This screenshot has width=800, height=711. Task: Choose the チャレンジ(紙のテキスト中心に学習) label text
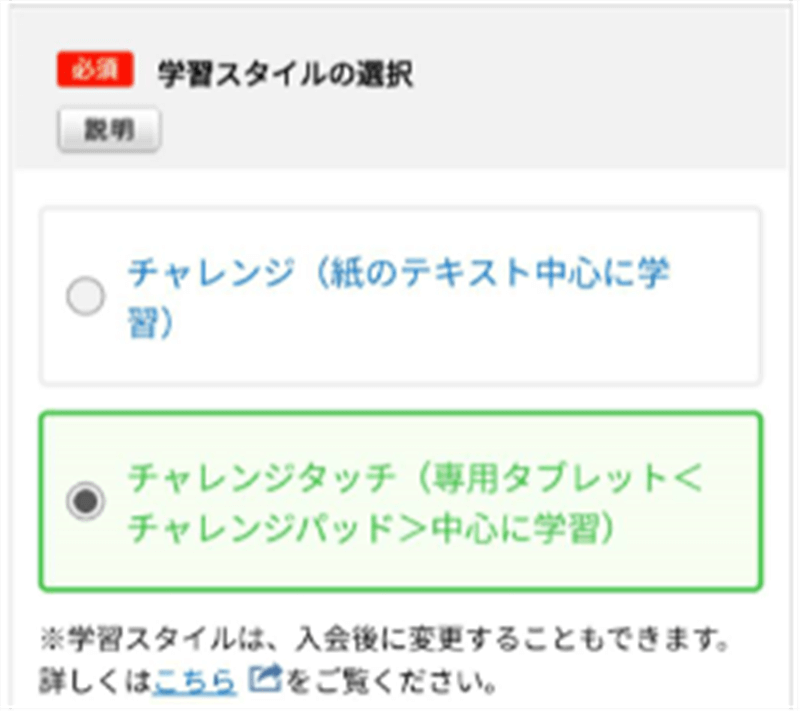pyautogui.click(x=398, y=297)
